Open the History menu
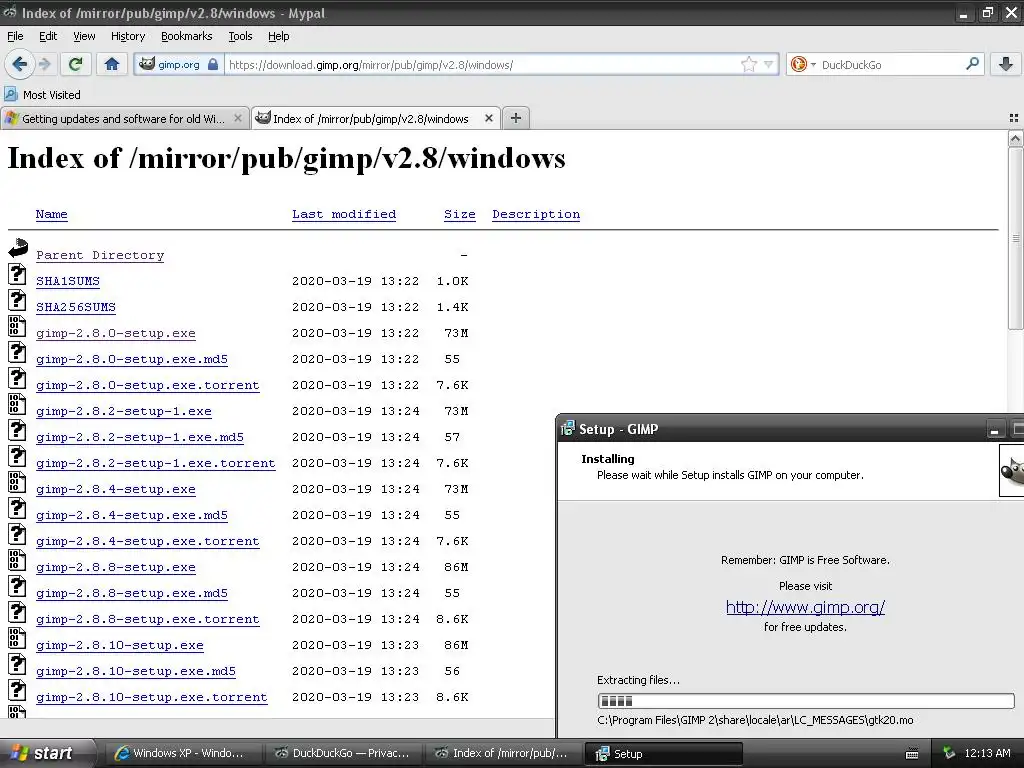Viewport: 1024px width, 768px height. [x=127, y=36]
